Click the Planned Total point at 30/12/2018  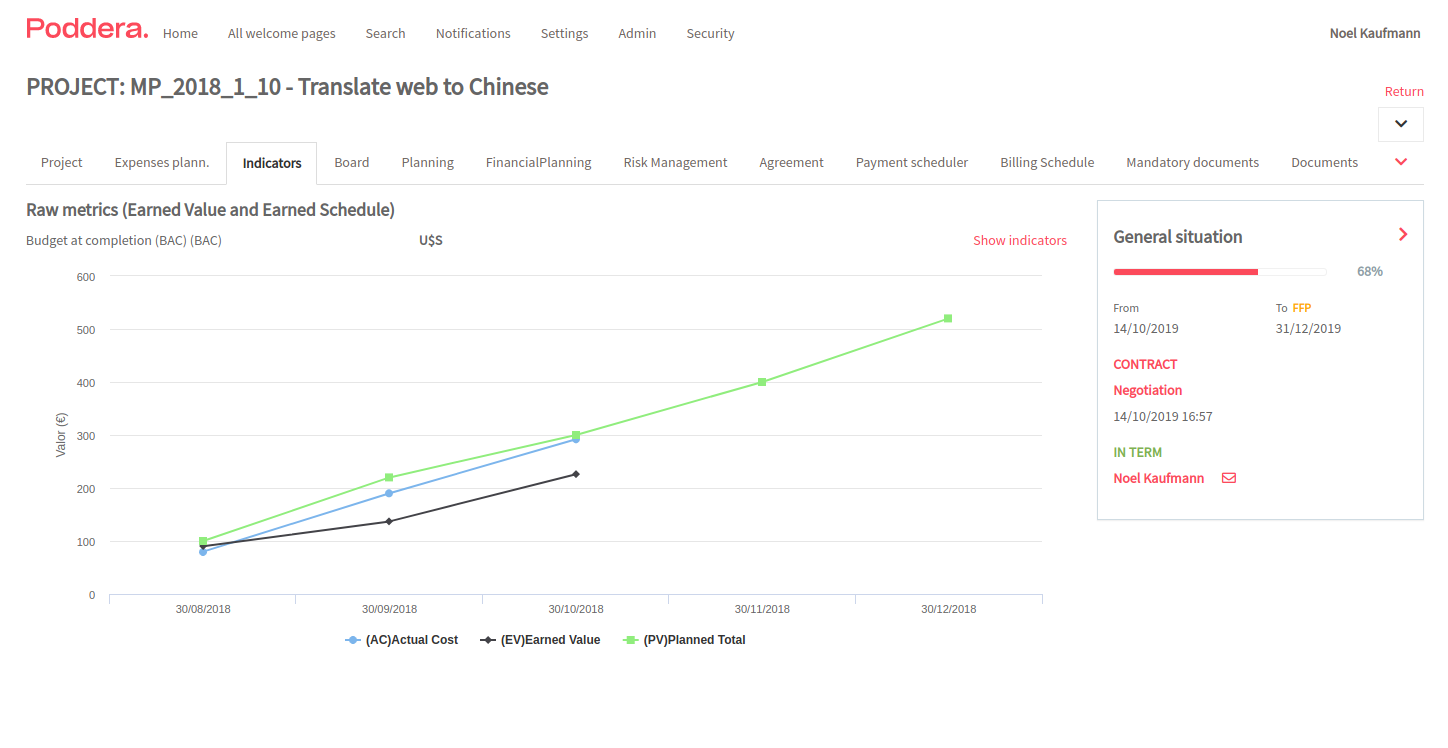[948, 319]
